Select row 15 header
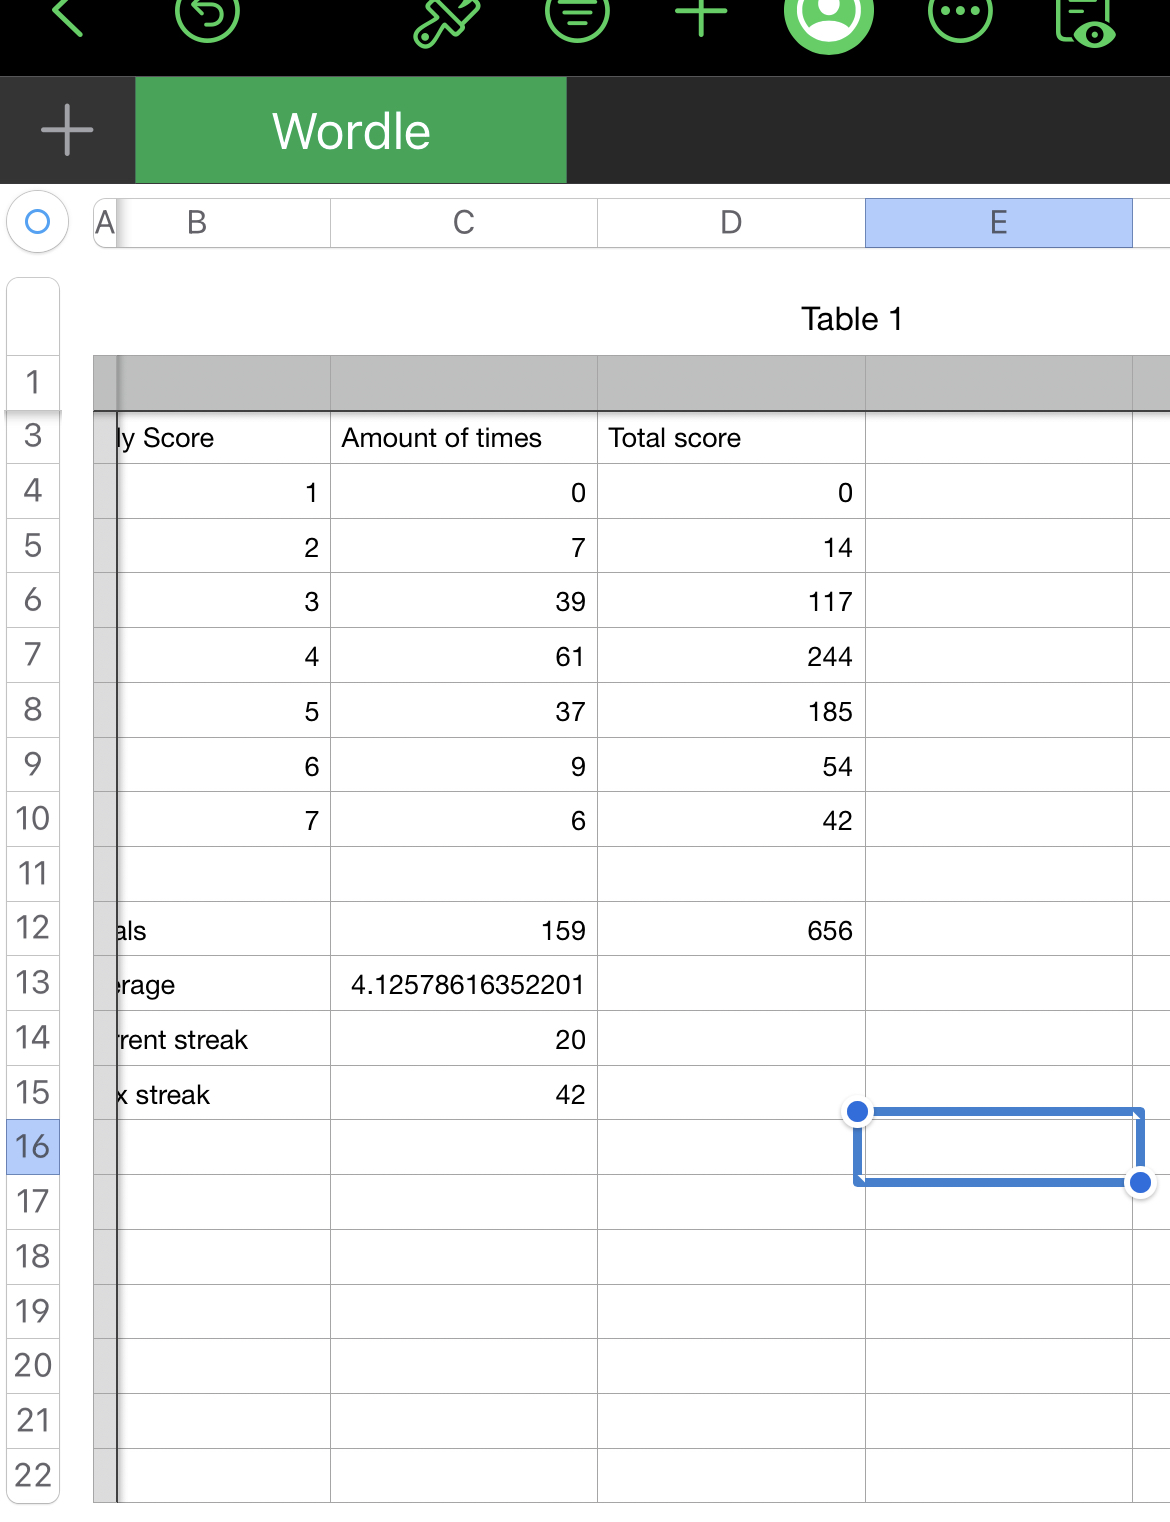 [x=33, y=1092]
